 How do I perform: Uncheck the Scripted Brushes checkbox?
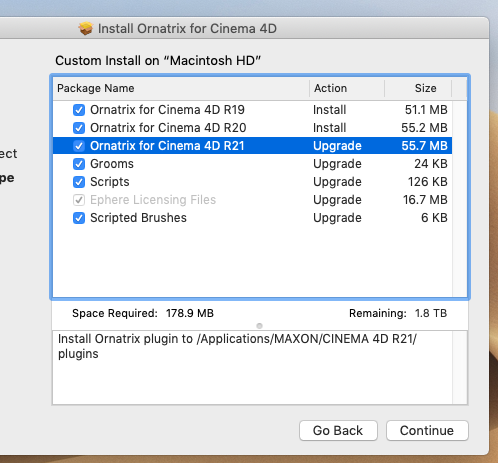tap(79, 218)
